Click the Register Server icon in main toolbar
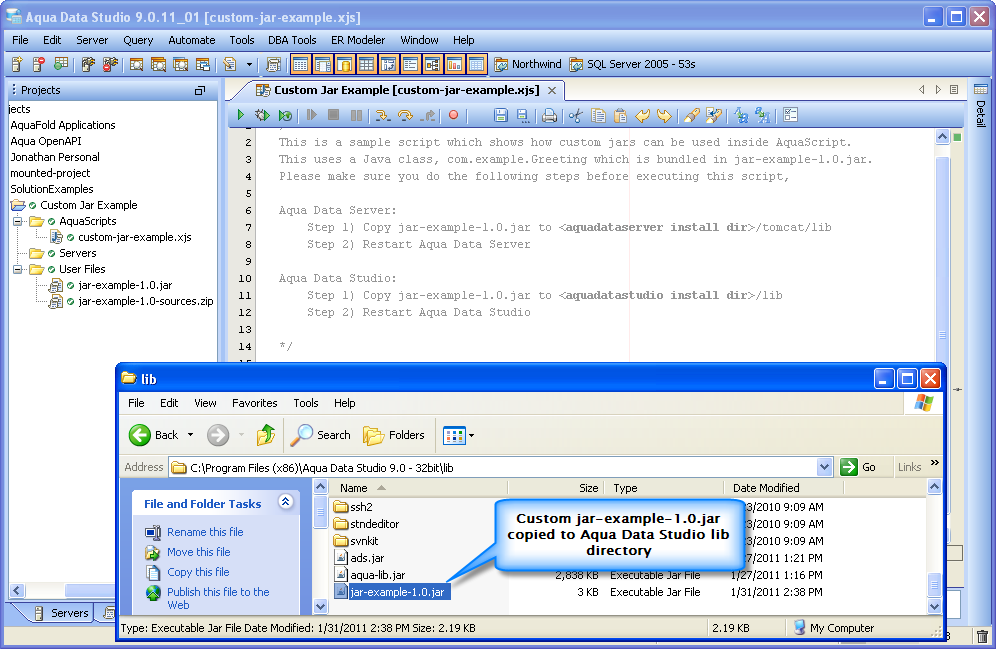 pyautogui.click(x=17, y=64)
